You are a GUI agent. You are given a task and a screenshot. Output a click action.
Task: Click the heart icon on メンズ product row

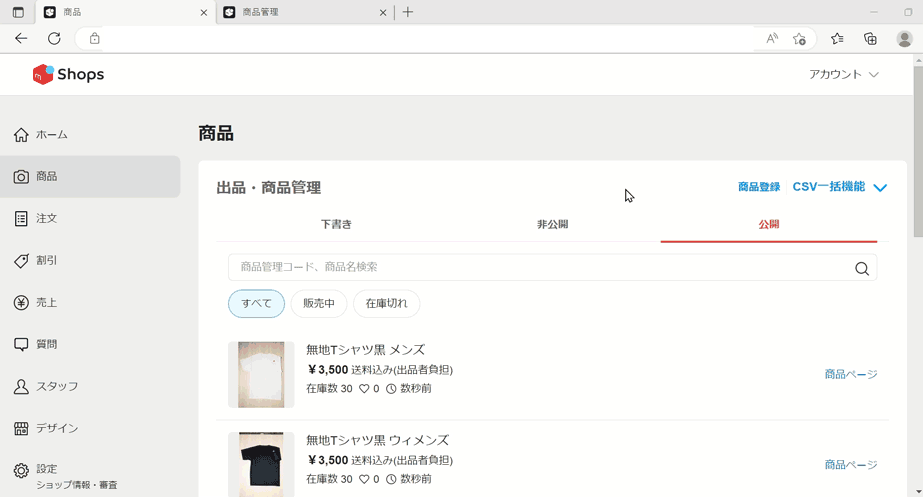(364, 389)
